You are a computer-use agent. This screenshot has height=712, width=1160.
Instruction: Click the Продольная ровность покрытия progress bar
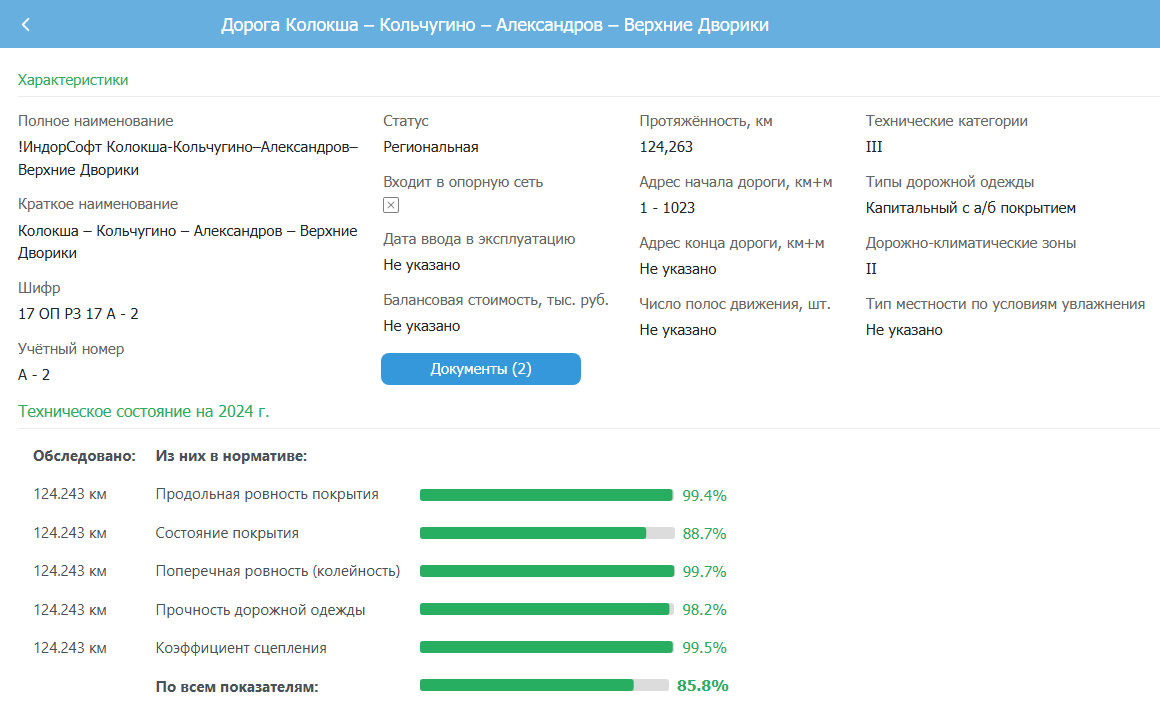click(x=546, y=495)
